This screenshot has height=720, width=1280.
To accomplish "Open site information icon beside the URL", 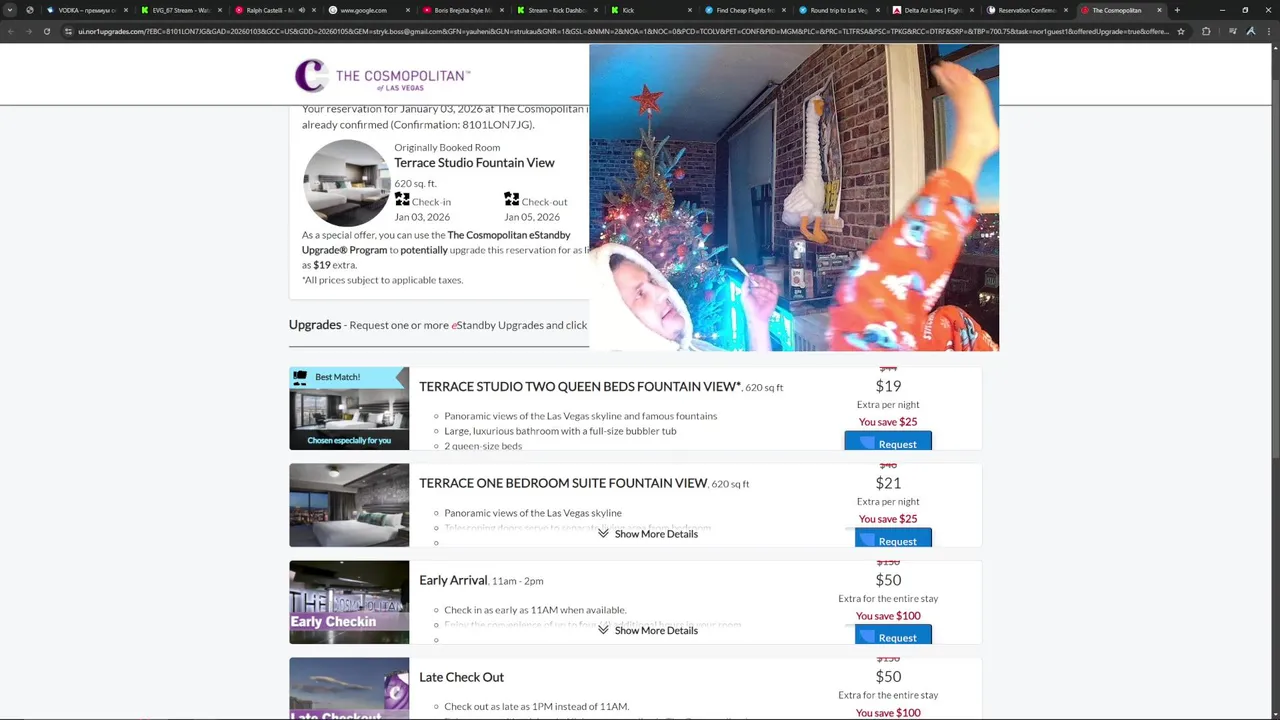I will tap(68, 31).
